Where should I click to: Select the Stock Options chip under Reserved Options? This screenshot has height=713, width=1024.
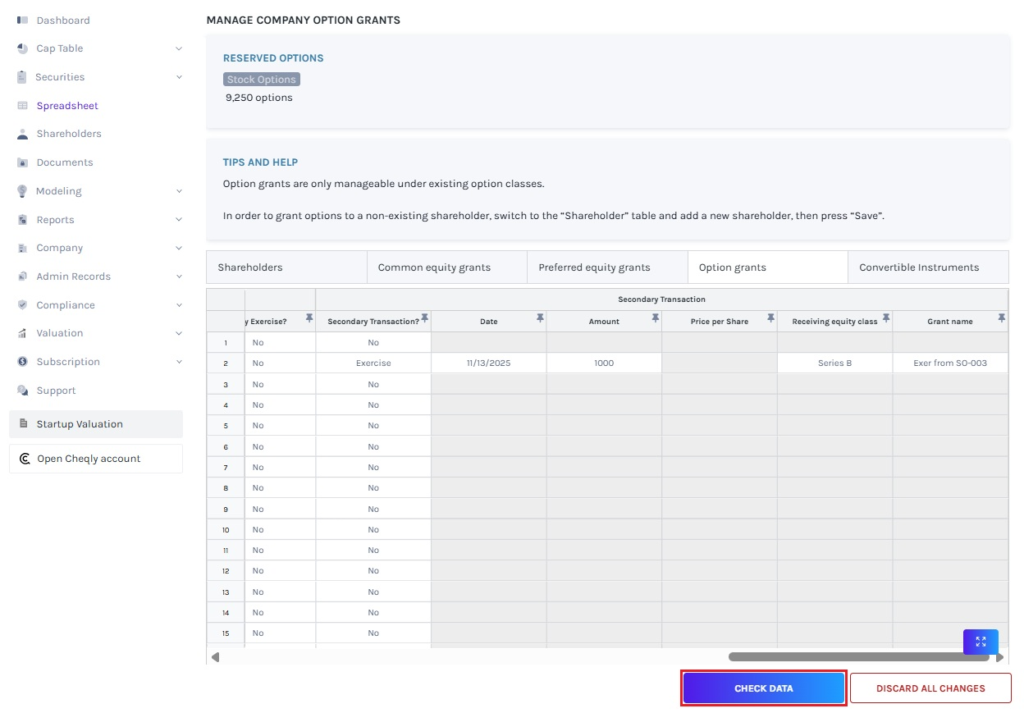260,79
